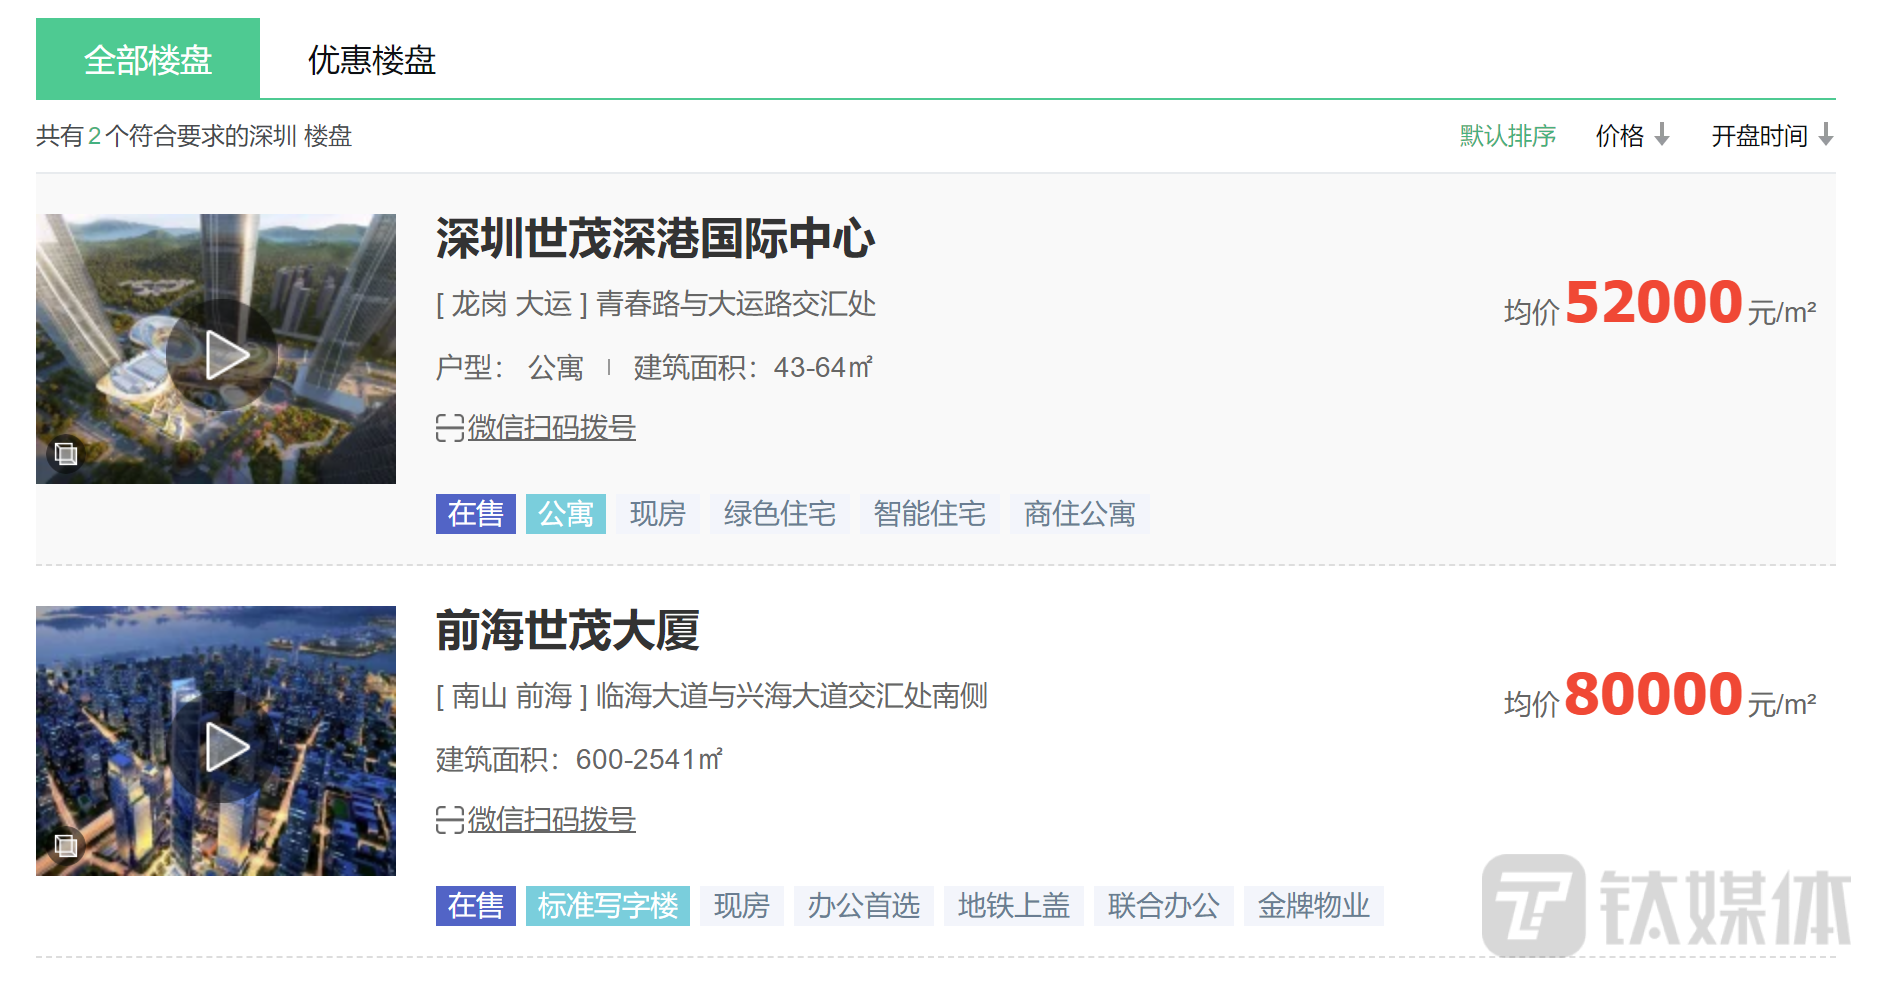Click 现房 tag on 前海世茂大厦

tap(742, 906)
